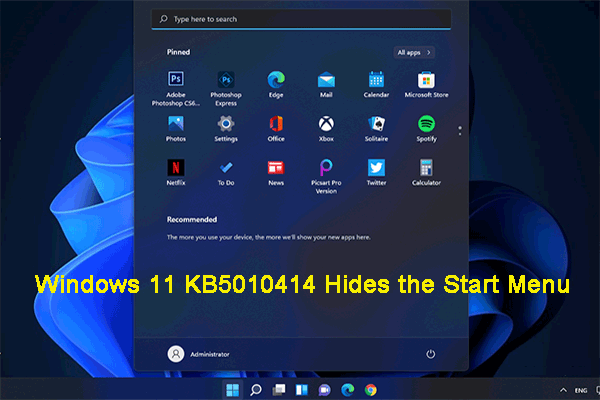The width and height of the screenshot is (600, 400).
Task: Click the Type here to search box
Action: pos(301,19)
